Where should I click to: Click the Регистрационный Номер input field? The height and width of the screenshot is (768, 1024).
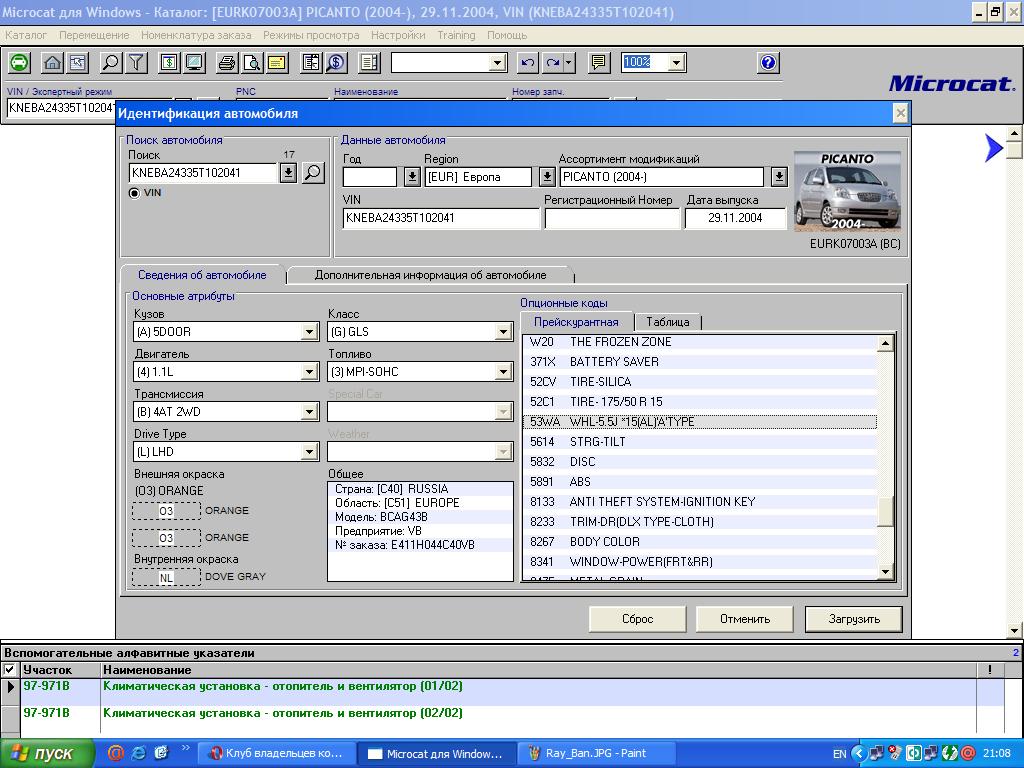coord(611,218)
